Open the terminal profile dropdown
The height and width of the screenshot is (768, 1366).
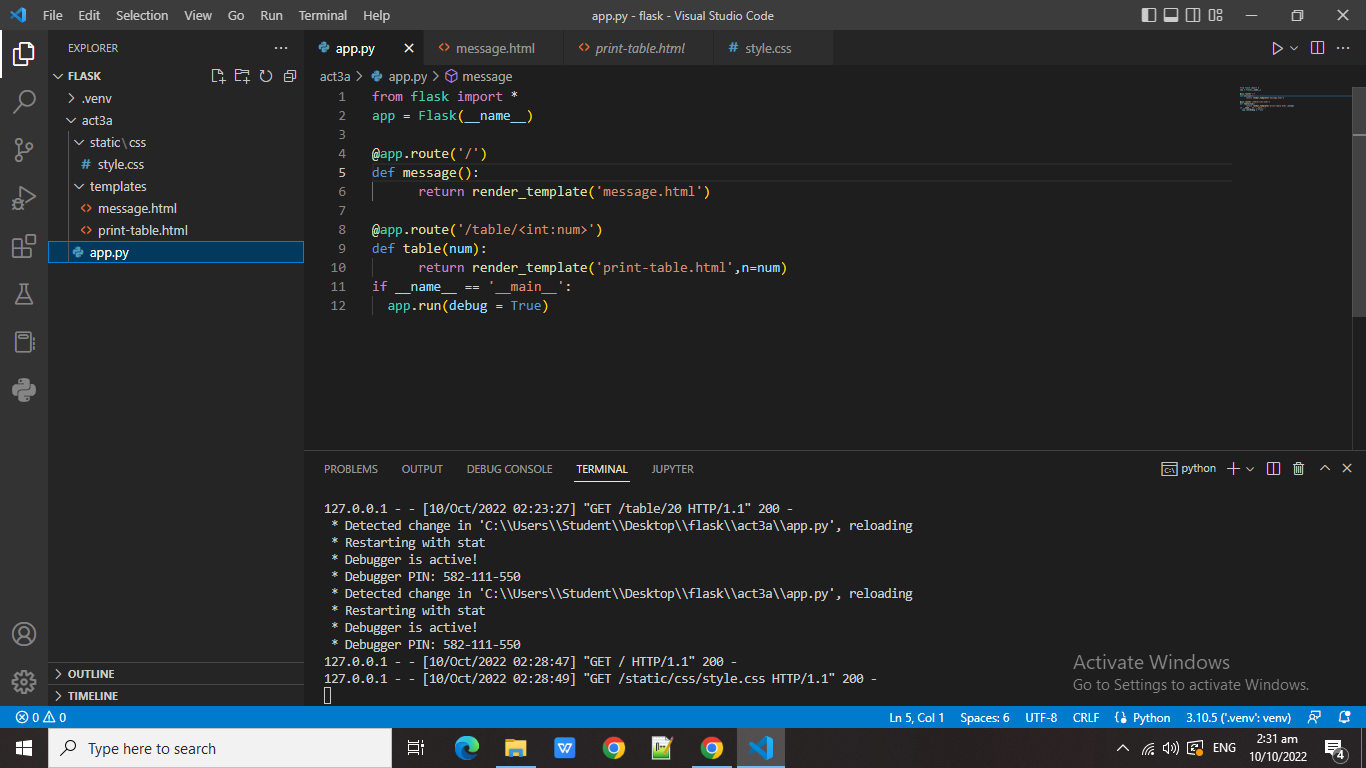1250,468
